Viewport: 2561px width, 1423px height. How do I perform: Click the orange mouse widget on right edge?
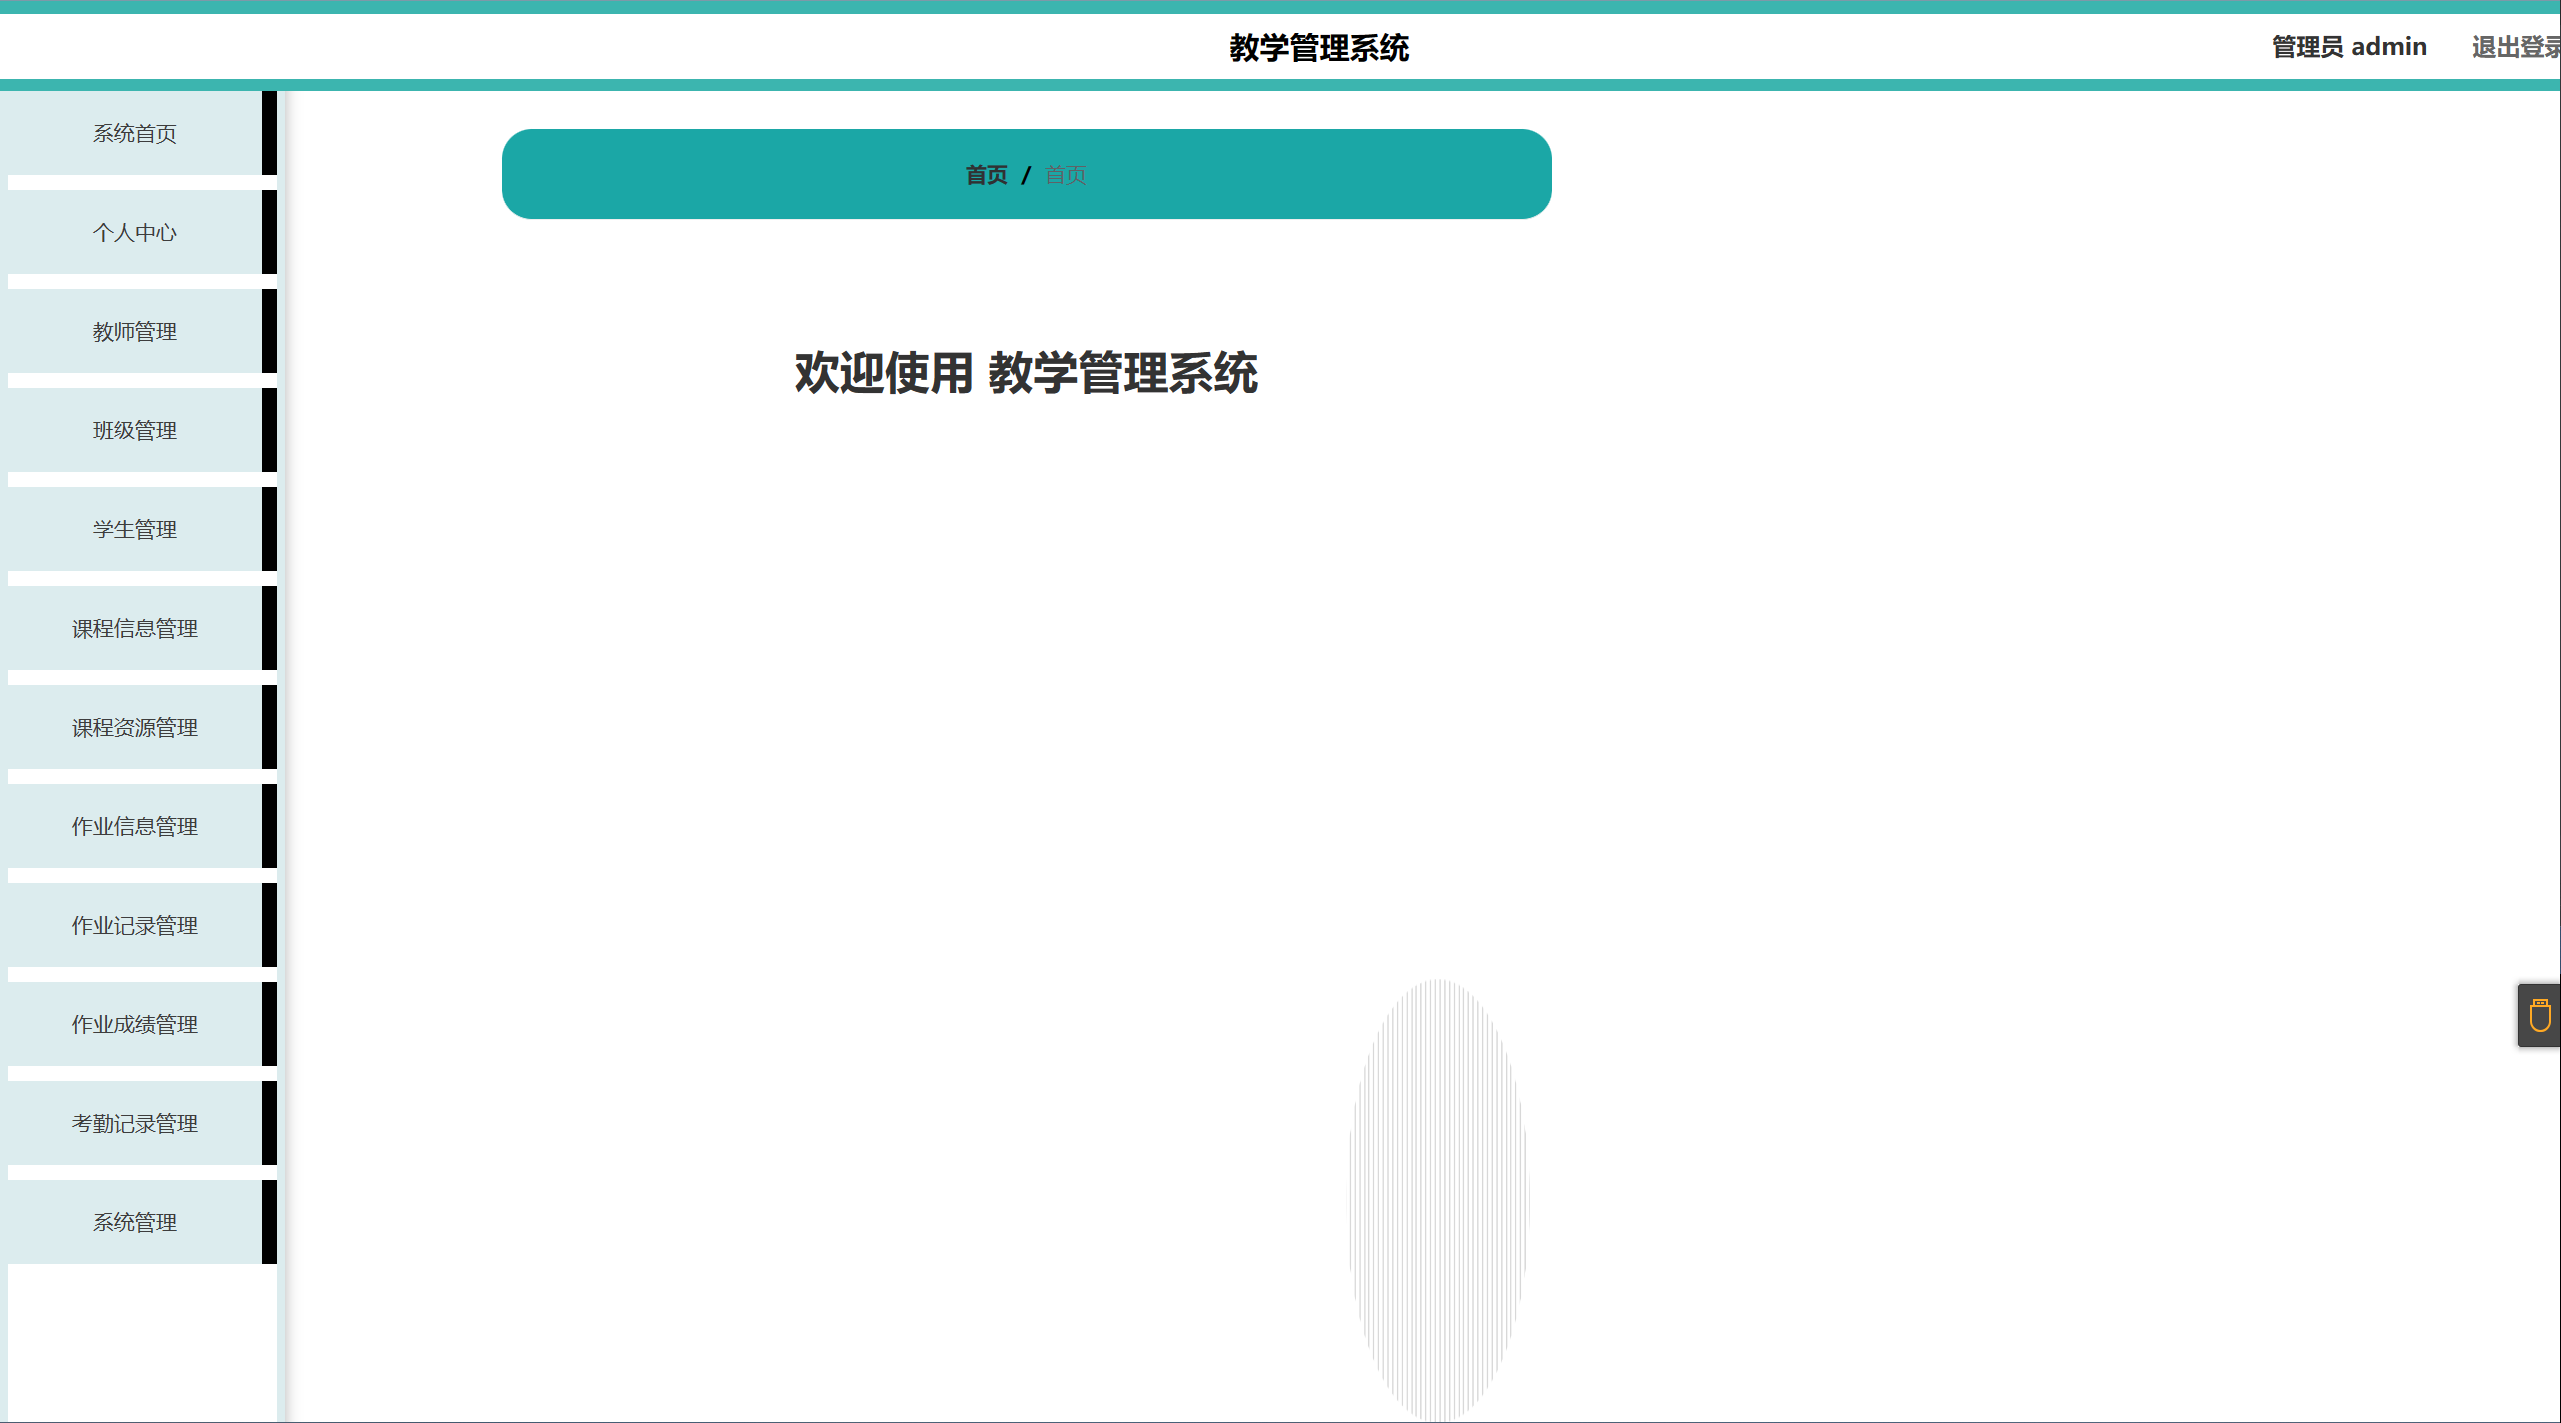[x=2539, y=1015]
